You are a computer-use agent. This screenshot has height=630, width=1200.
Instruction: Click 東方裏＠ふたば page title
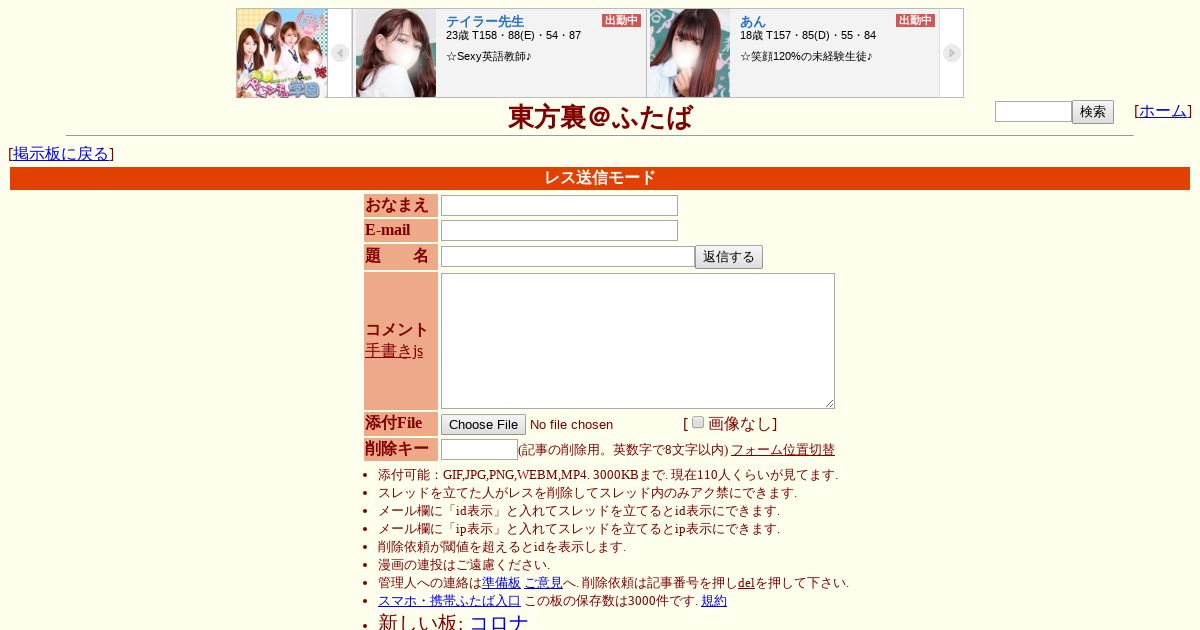pos(600,117)
